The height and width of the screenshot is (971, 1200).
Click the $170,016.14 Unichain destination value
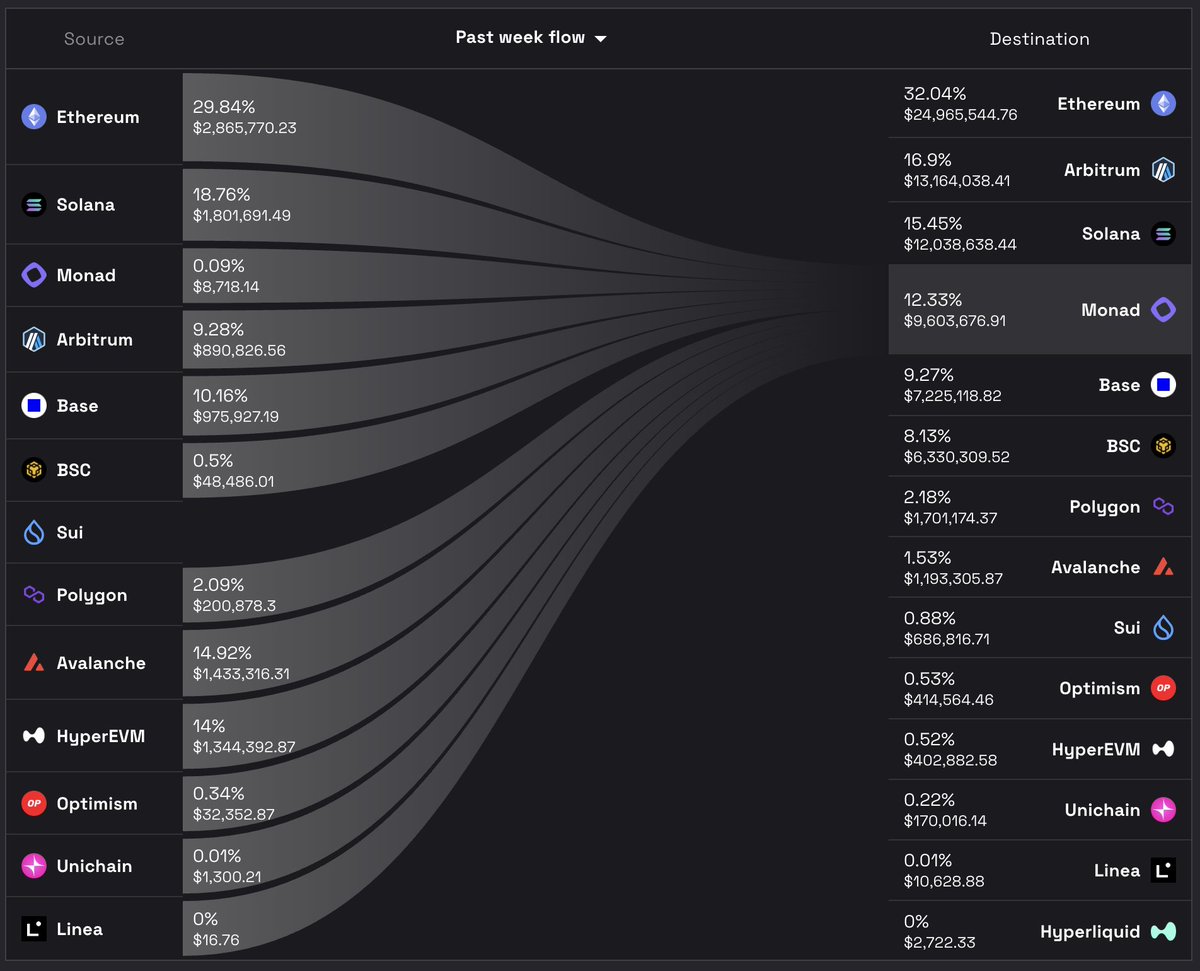(945, 821)
